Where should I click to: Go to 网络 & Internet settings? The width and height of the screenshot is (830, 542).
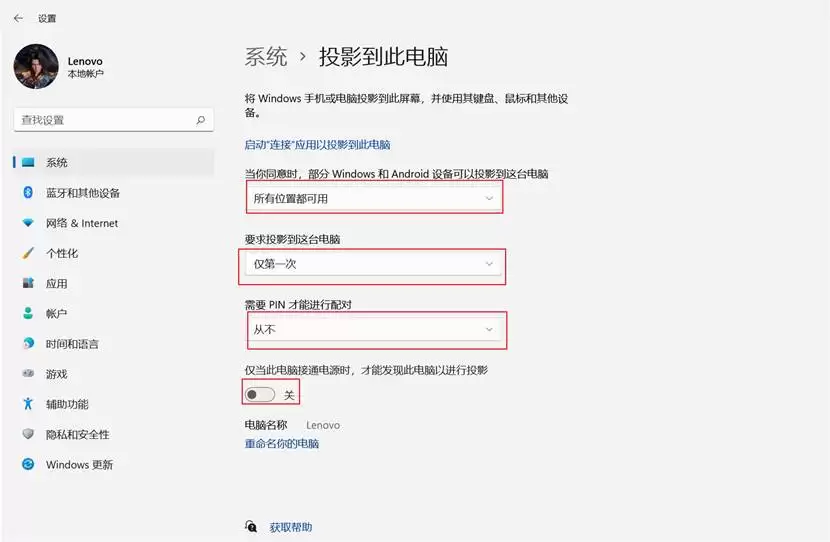tap(114, 223)
